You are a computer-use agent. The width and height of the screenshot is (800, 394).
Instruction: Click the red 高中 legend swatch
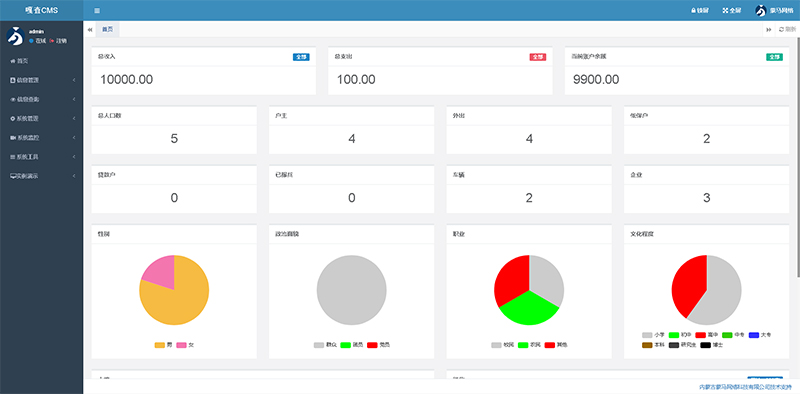pyautogui.click(x=701, y=335)
